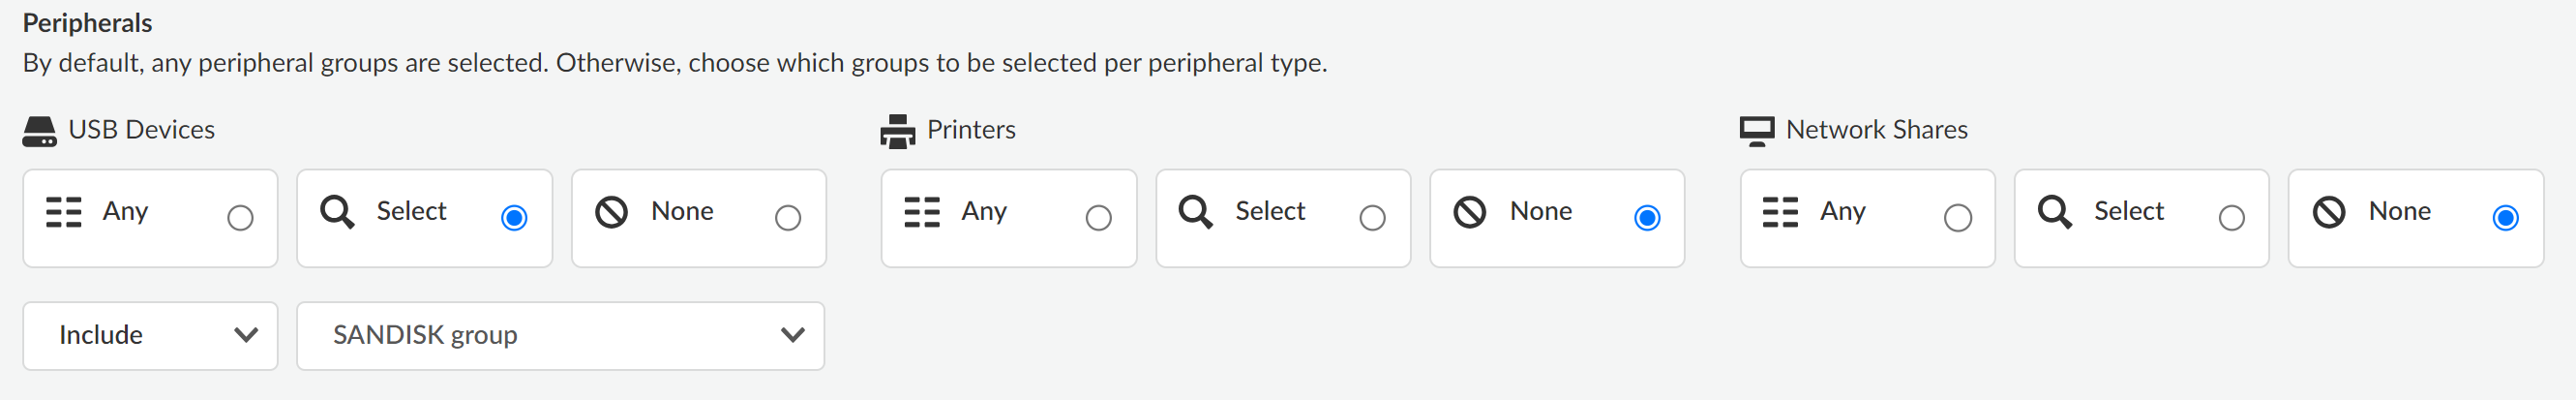
Task: Choose the Select radio under Network Shares
Action: [2231, 218]
